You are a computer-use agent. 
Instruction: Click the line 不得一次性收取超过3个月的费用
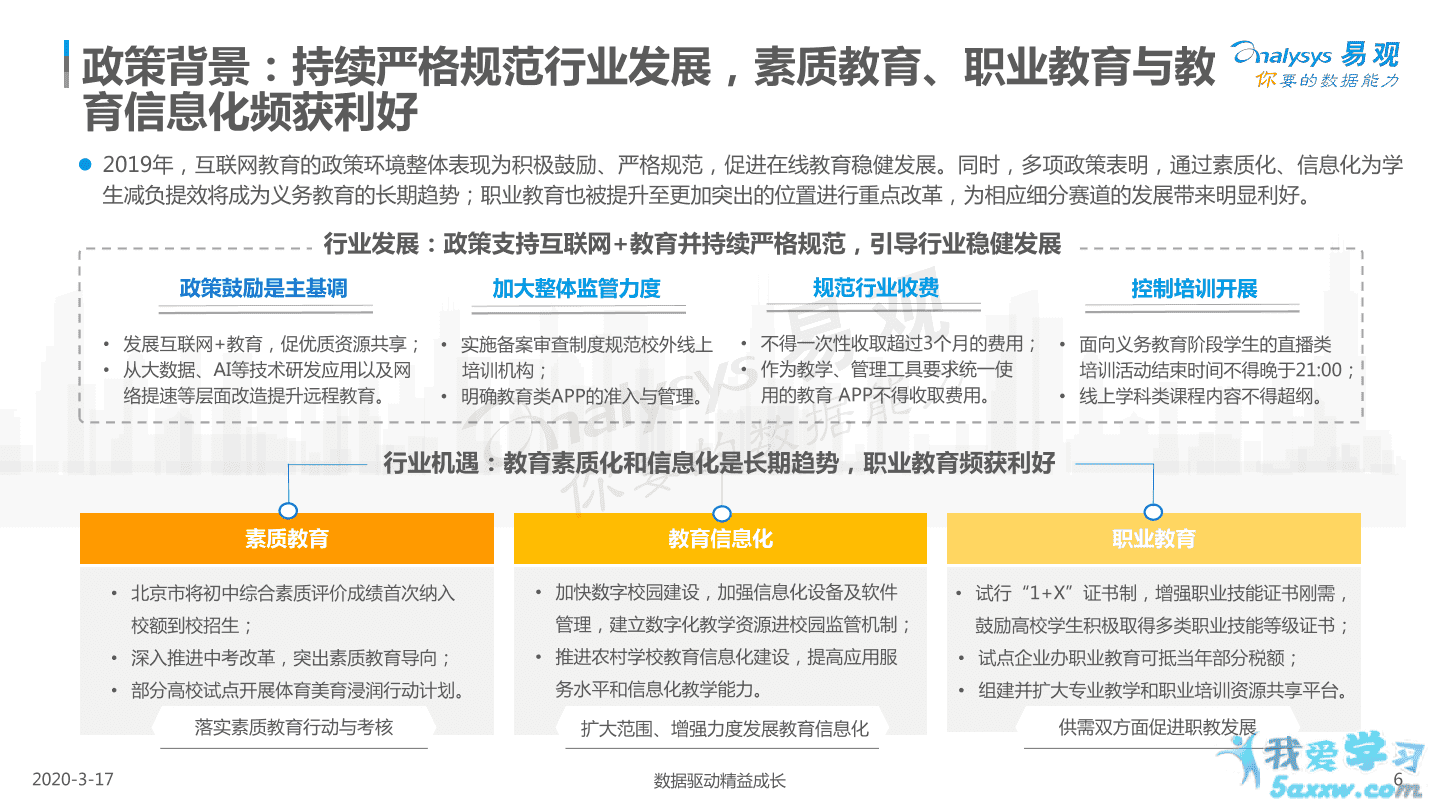[899, 344]
